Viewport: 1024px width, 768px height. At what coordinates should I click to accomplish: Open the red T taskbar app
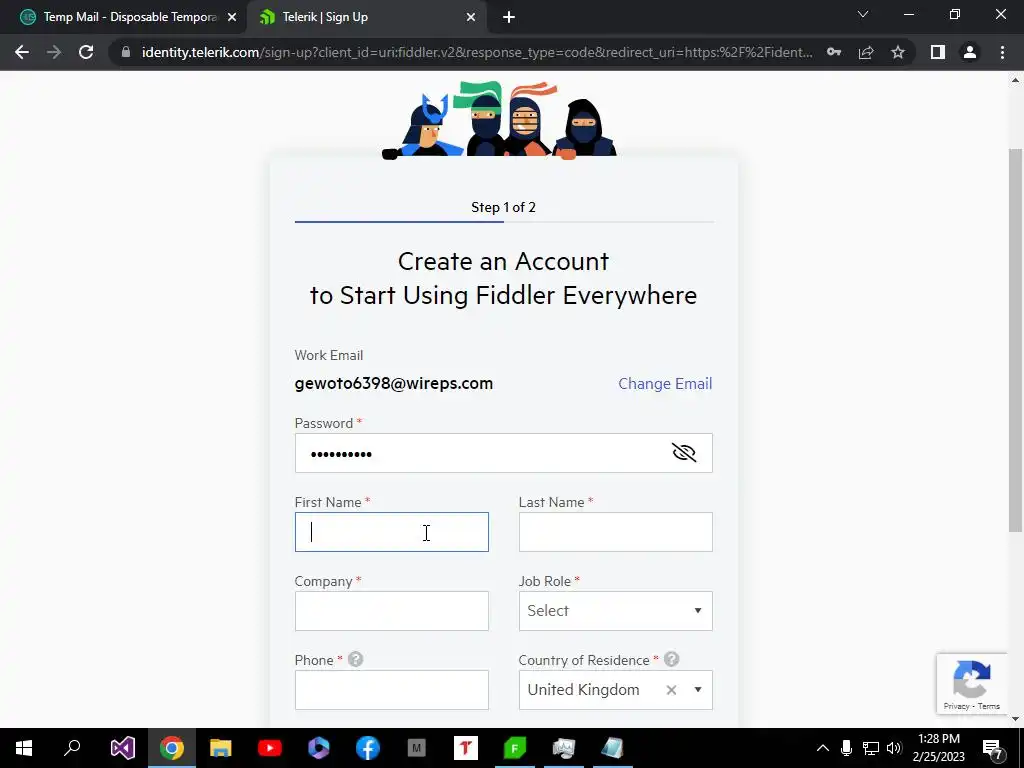(x=466, y=748)
